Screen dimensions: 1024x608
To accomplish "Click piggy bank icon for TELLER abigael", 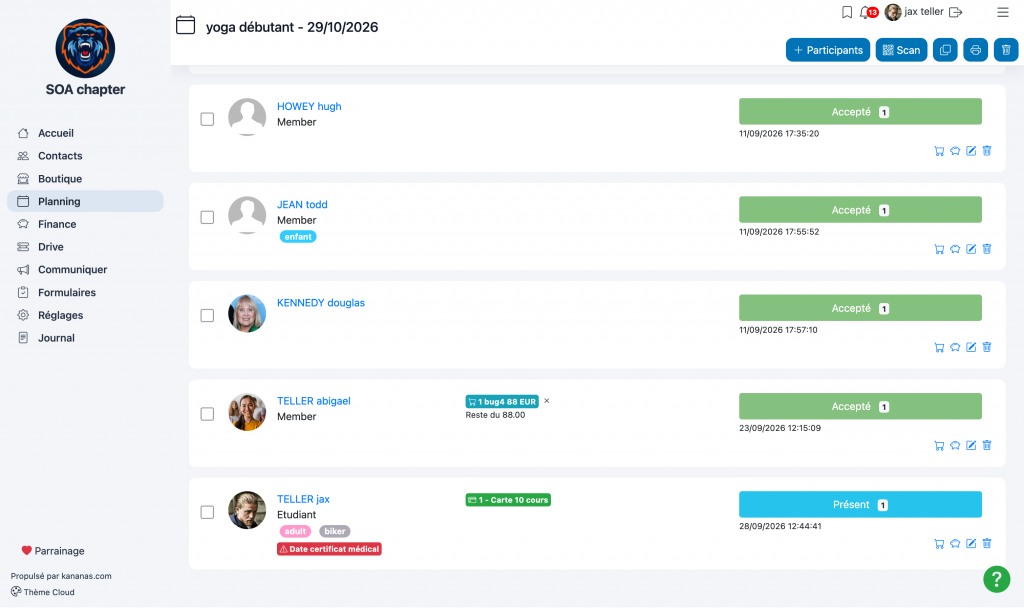I will point(955,445).
